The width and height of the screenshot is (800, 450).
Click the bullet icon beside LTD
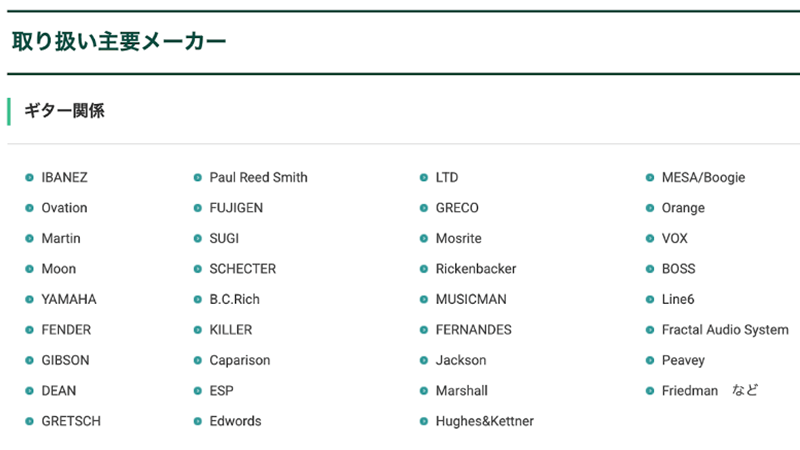coord(423,178)
